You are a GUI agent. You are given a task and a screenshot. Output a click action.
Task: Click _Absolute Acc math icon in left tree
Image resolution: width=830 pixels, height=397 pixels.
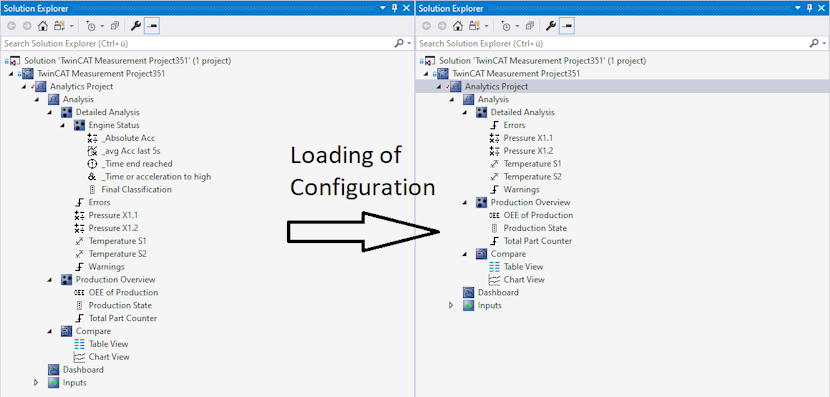point(92,138)
